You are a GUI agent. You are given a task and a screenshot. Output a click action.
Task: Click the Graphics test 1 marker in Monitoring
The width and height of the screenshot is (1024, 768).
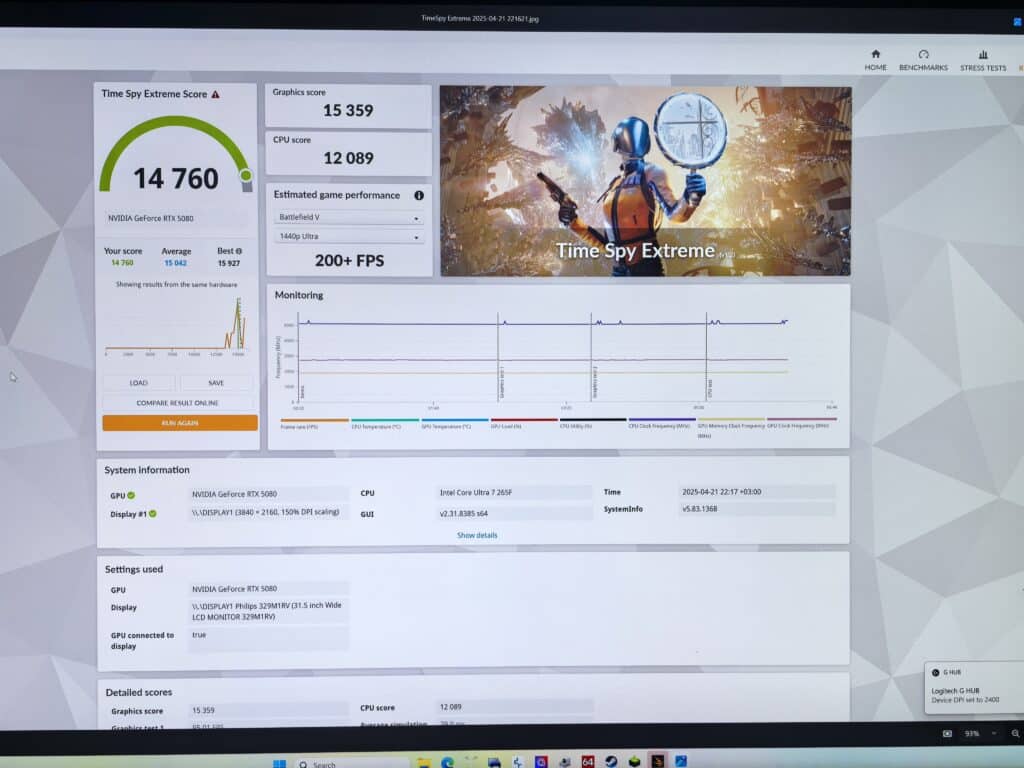click(x=498, y=357)
